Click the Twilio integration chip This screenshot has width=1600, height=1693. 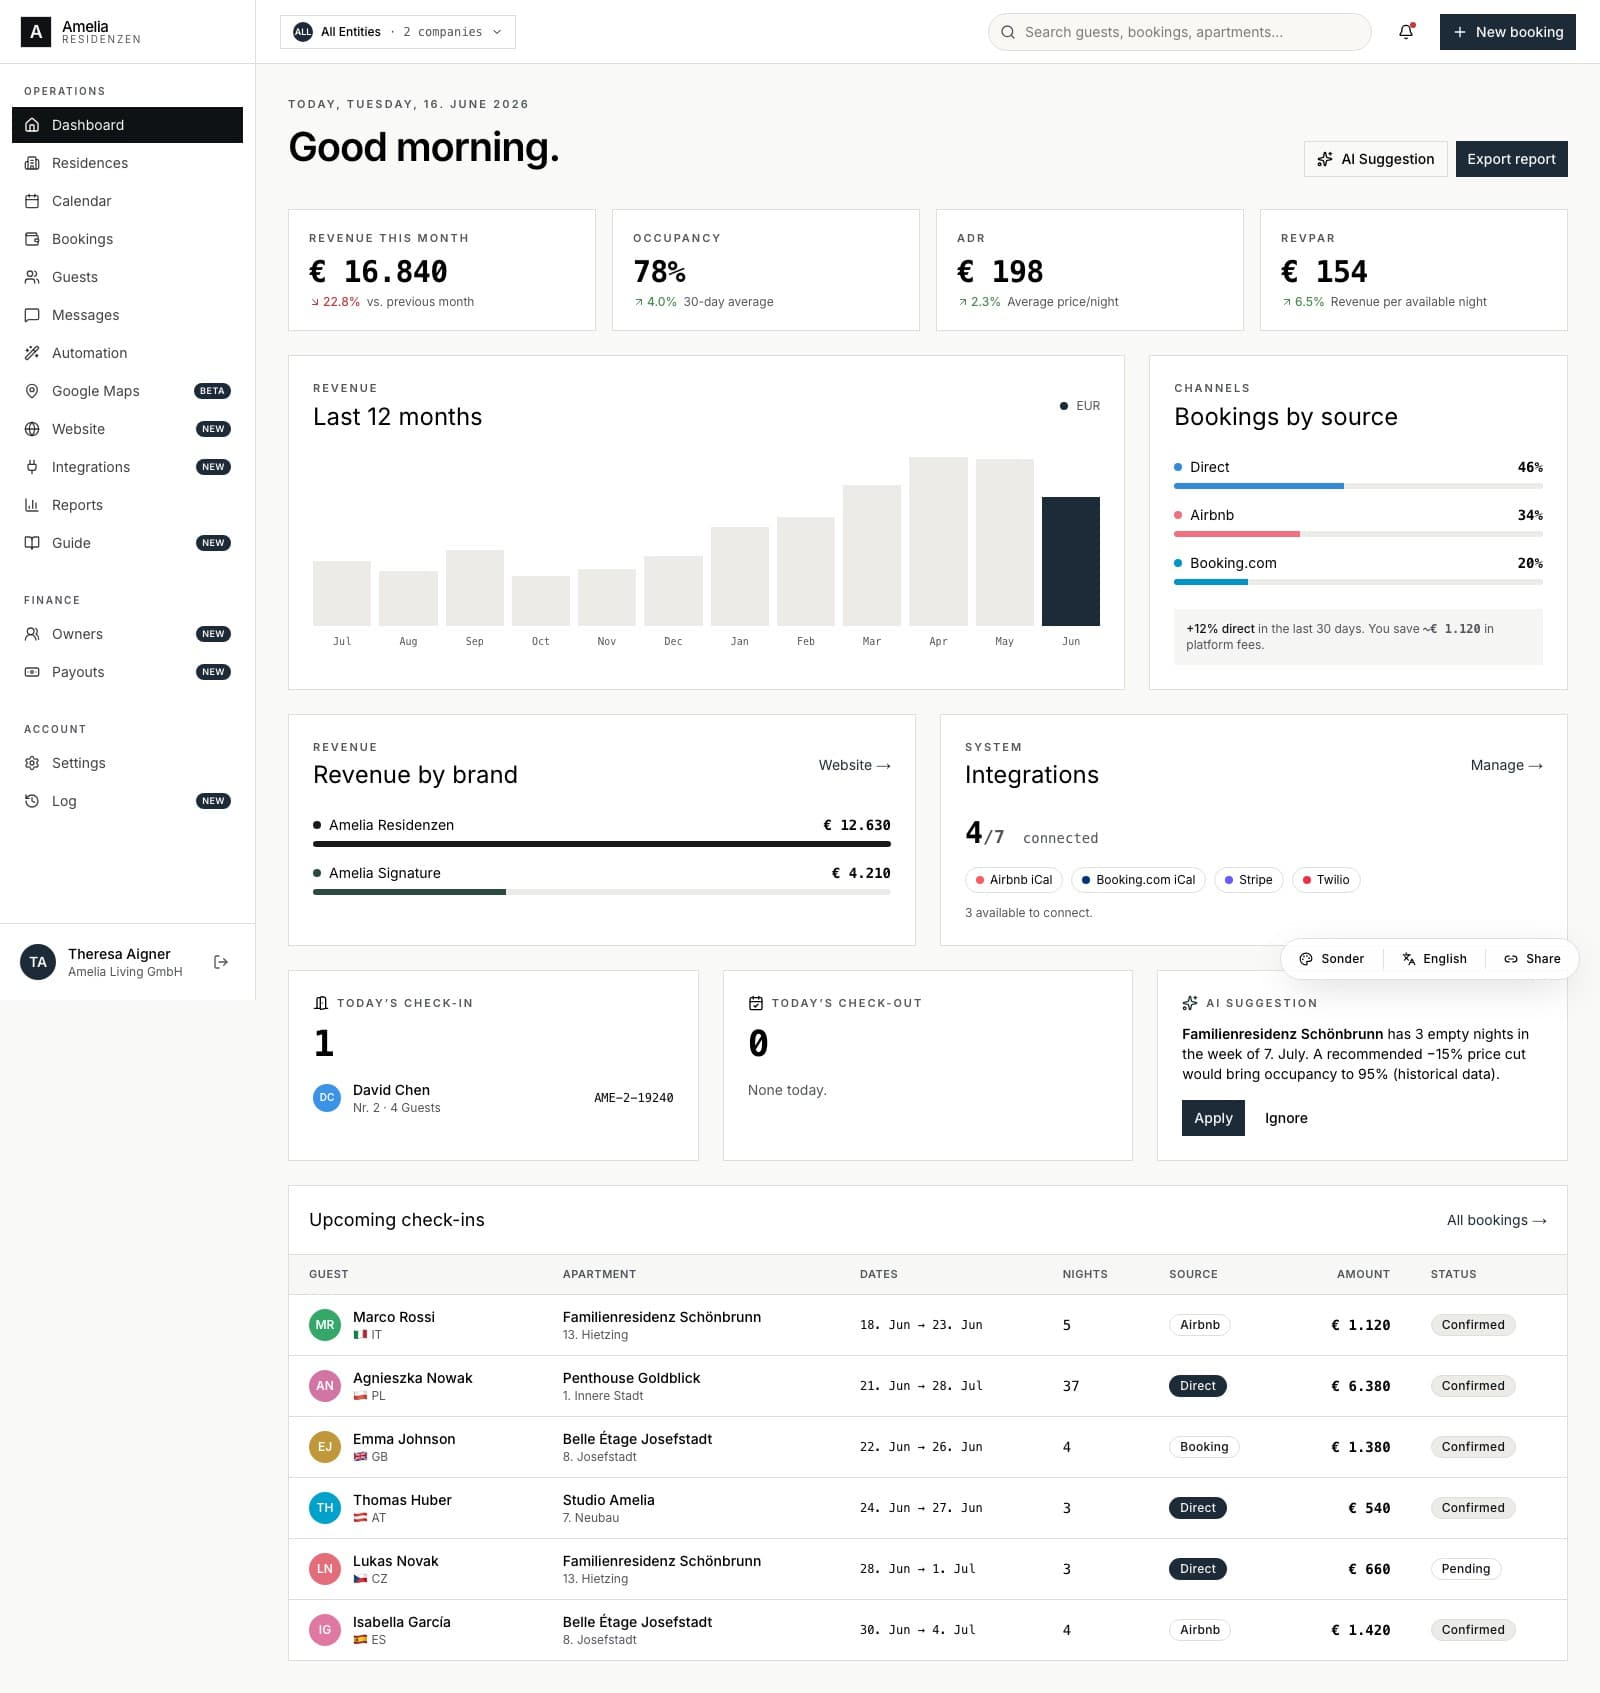[1326, 880]
